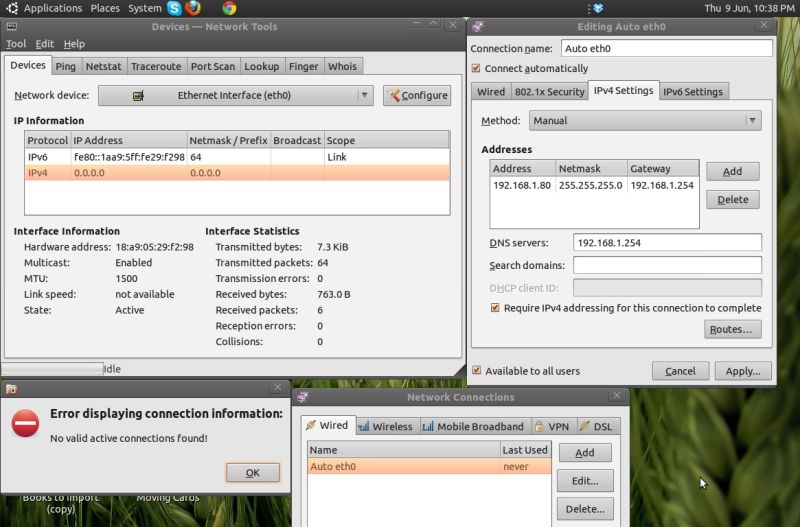Toggle Require IPv4 addressing checkbox
This screenshot has height=527, width=800.
click(x=495, y=308)
